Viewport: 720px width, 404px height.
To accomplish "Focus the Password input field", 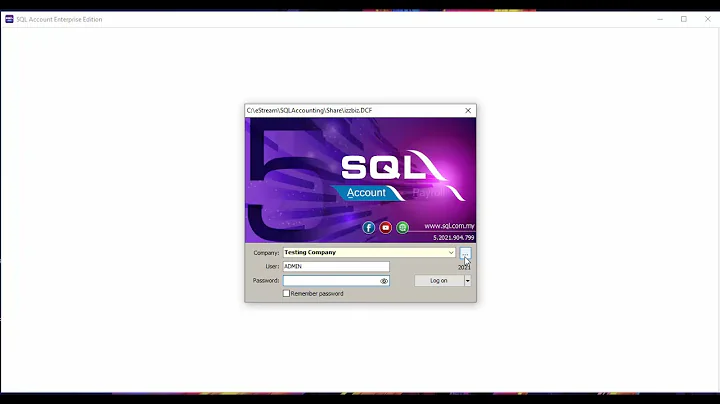I will point(336,281).
